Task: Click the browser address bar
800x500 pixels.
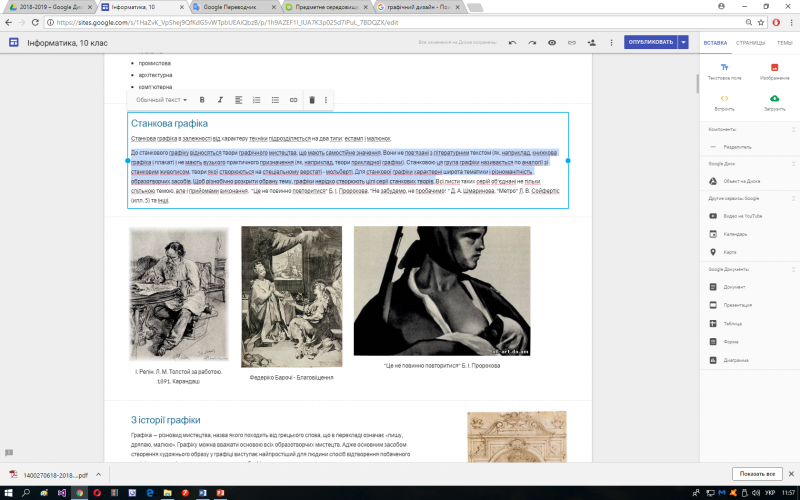Action: pos(393,22)
